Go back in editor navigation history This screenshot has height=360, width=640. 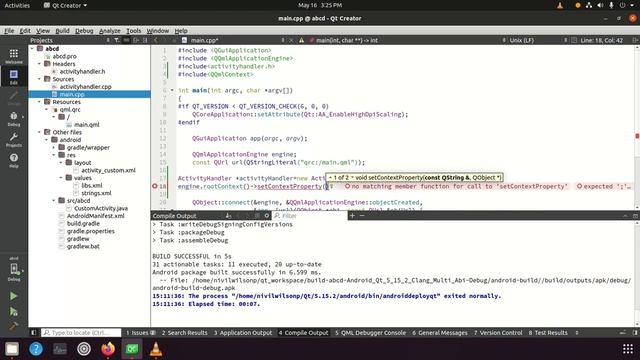click(156, 40)
